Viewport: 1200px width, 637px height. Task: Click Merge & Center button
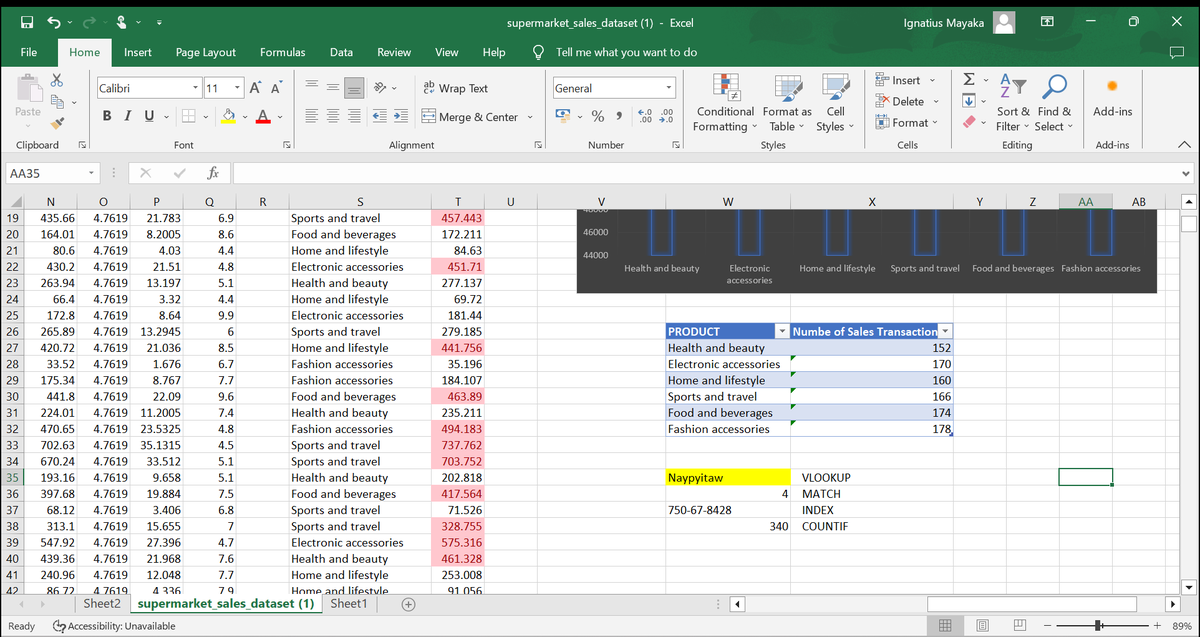[x=470, y=117]
